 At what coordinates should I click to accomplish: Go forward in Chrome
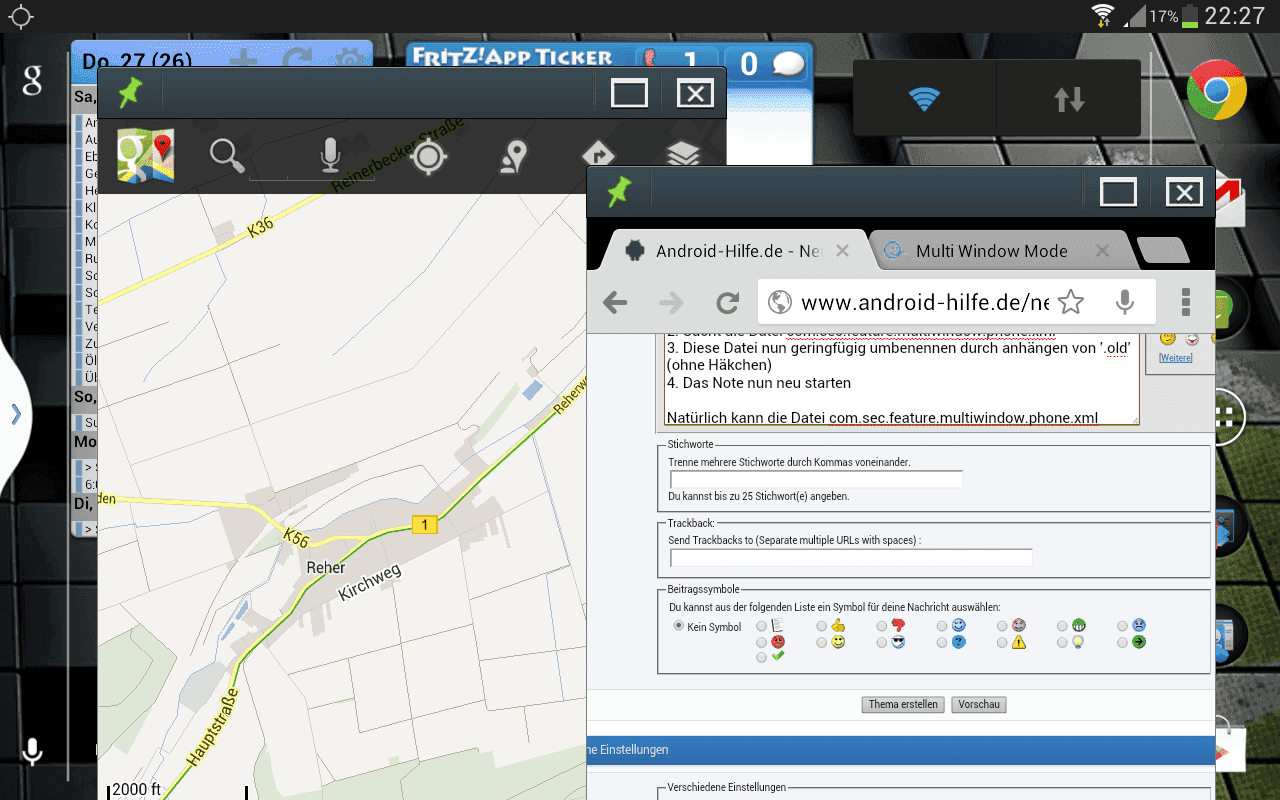[x=671, y=303]
